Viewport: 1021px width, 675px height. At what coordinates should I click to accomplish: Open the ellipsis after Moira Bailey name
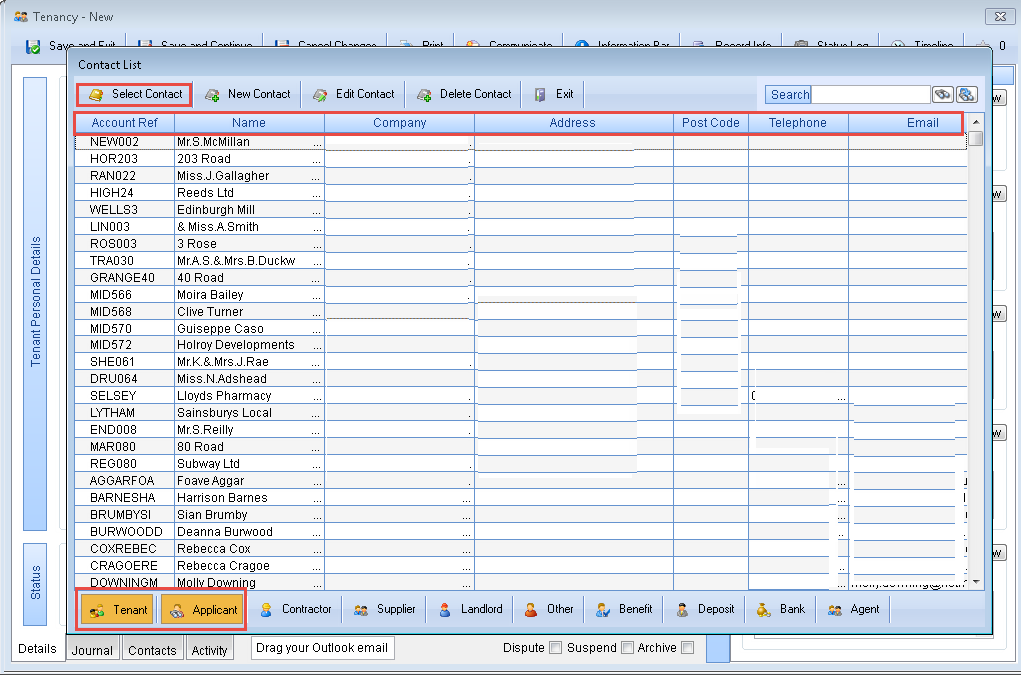coord(317,296)
